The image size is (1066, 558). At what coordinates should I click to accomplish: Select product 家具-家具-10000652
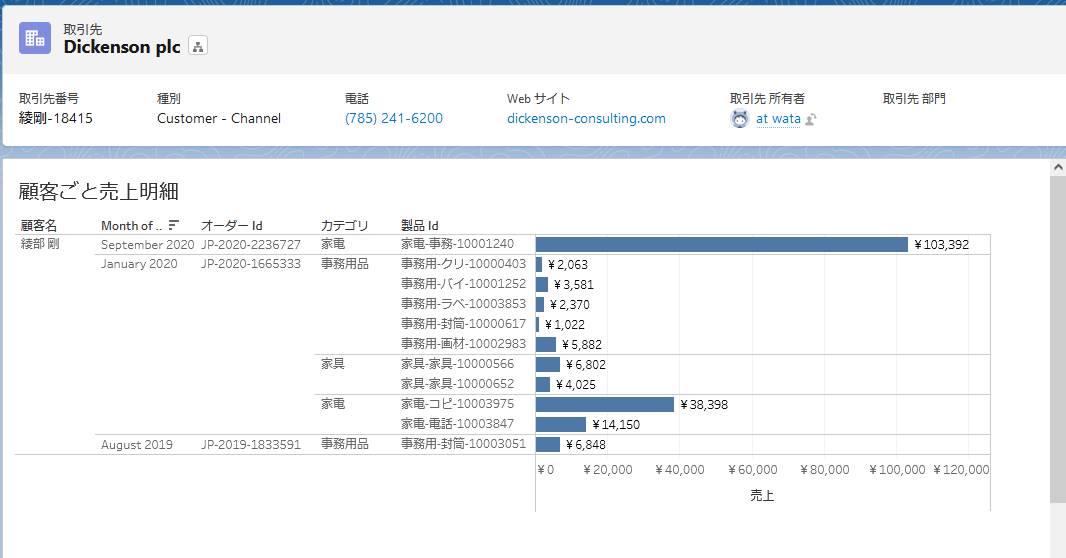[458, 384]
